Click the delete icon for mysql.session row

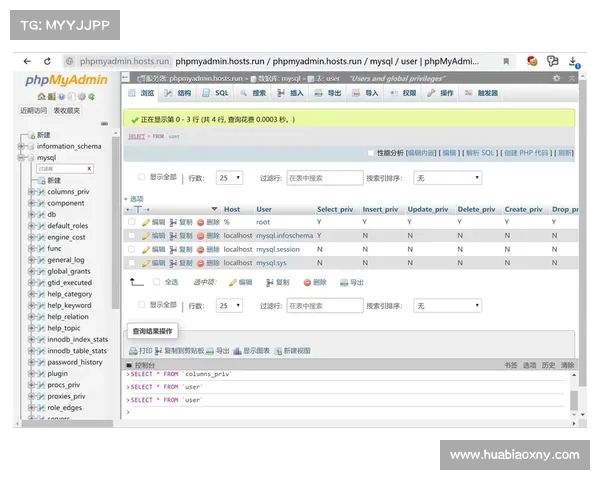pos(201,249)
